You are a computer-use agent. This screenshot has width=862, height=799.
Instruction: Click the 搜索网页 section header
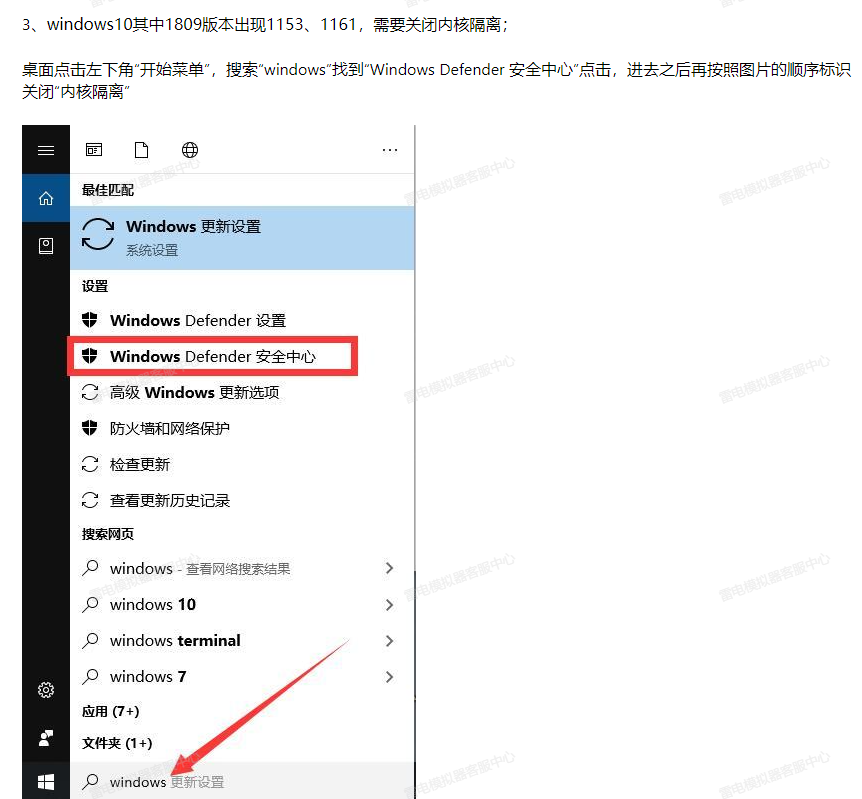click(x=108, y=534)
